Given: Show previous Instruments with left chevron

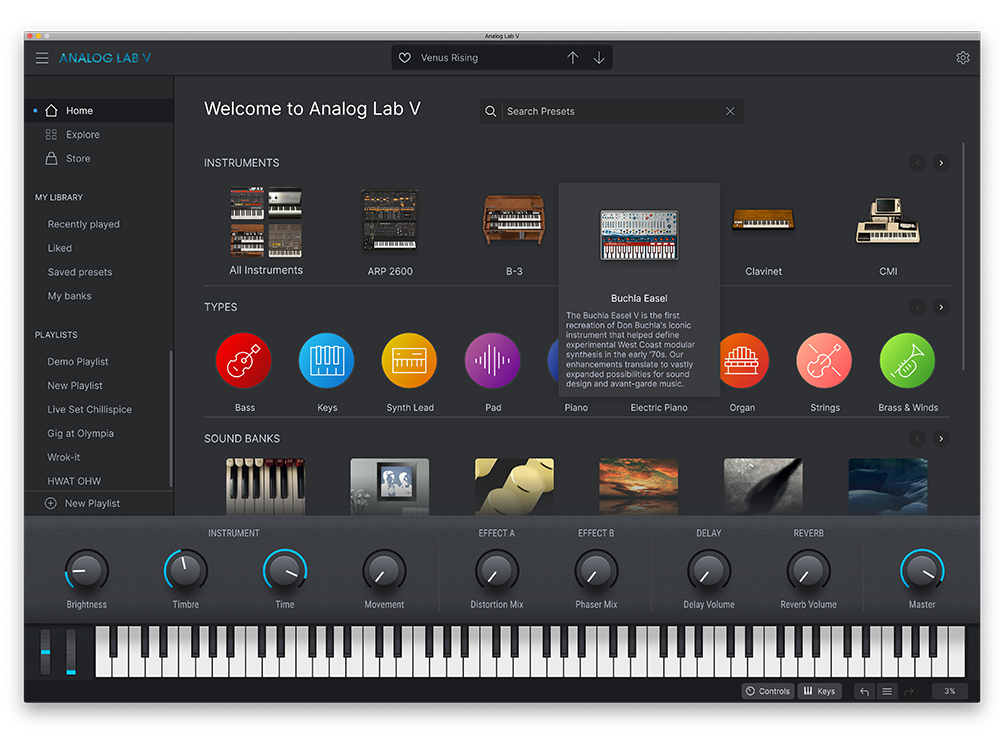Looking at the screenshot, I should (x=918, y=163).
